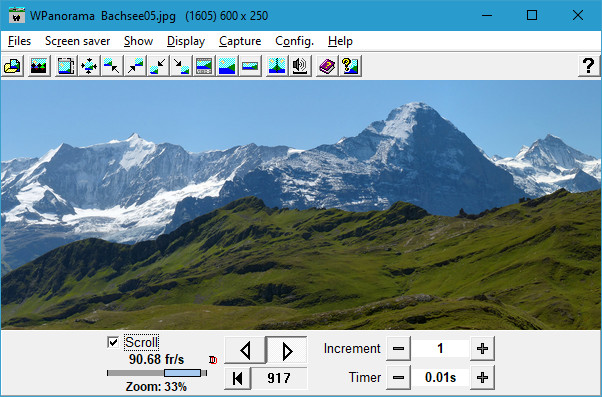Click the small red marker beside the speed bar

coord(213,360)
